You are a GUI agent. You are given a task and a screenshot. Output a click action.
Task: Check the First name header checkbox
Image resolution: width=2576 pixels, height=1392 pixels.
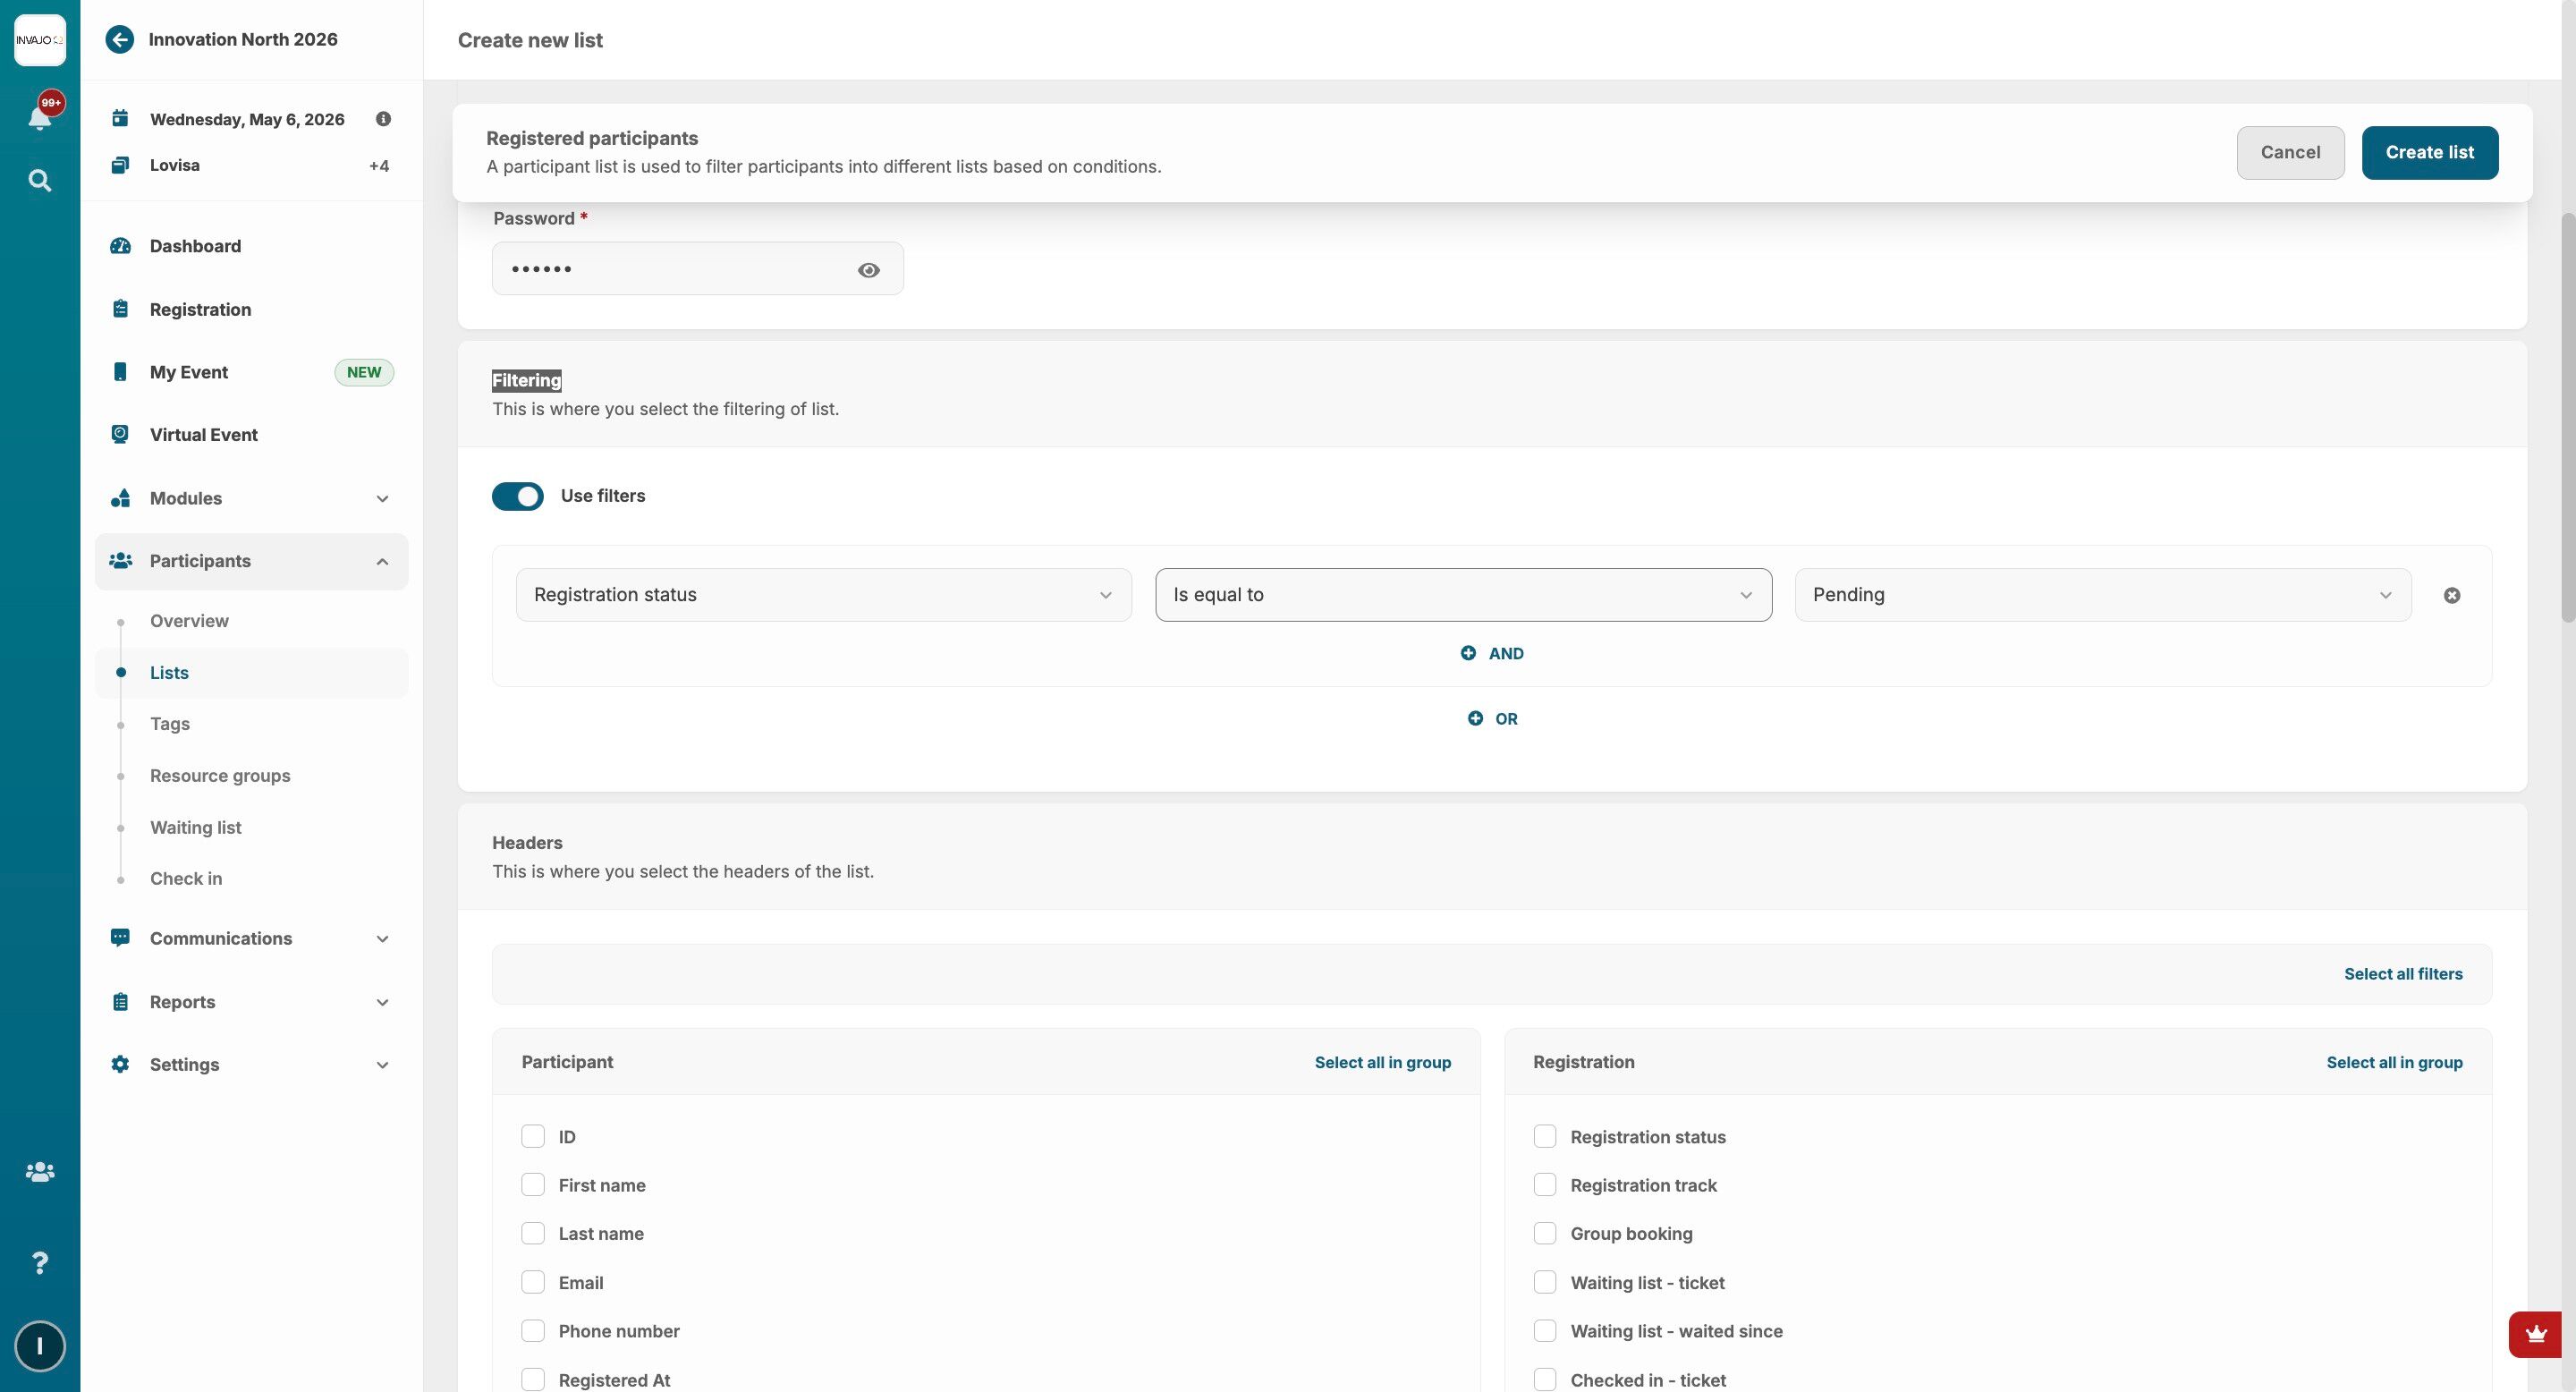pyautogui.click(x=533, y=1185)
